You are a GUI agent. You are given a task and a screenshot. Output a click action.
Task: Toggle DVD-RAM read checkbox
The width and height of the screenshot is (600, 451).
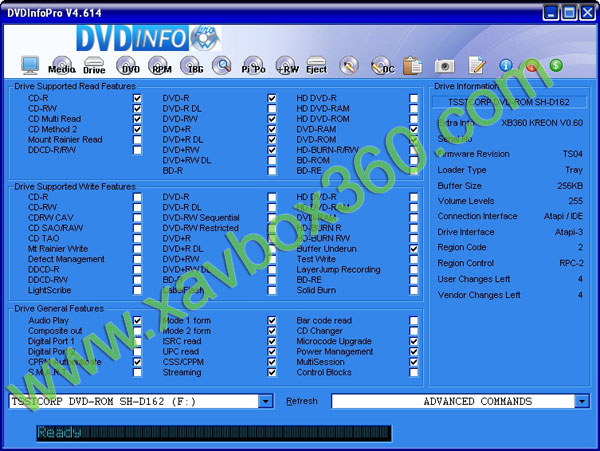coord(414,129)
